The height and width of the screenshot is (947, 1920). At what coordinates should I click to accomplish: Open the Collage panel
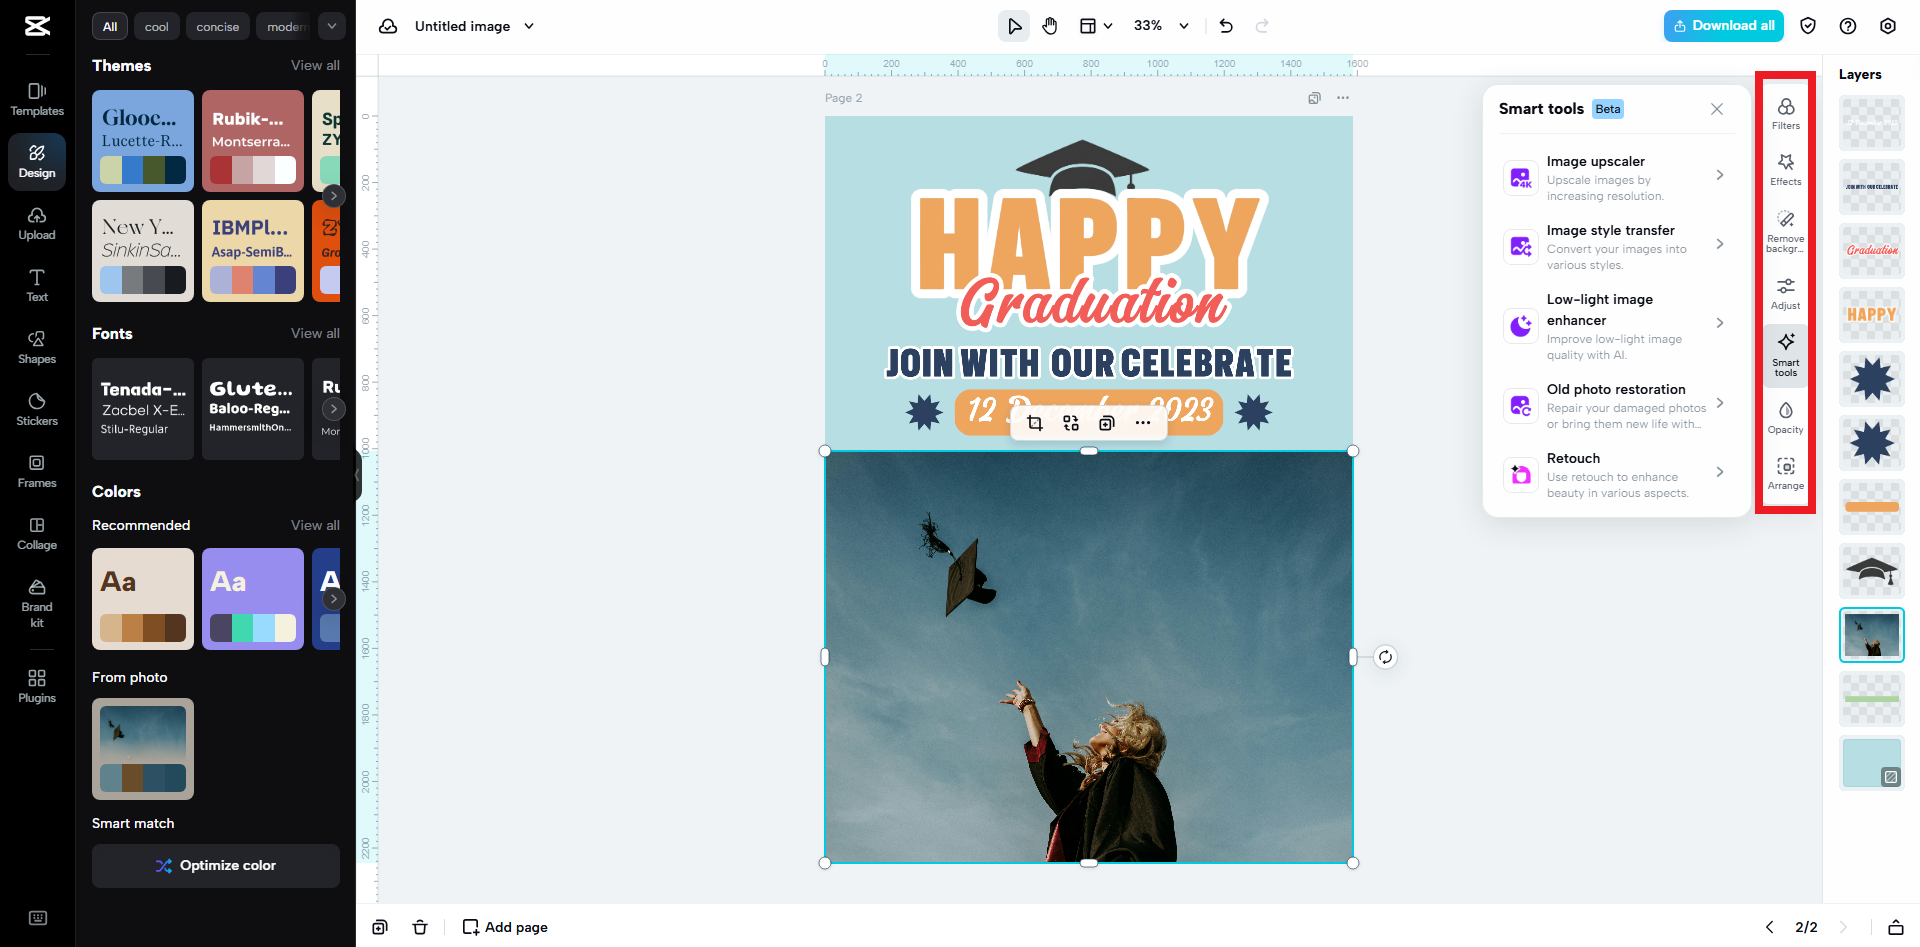(x=36, y=533)
